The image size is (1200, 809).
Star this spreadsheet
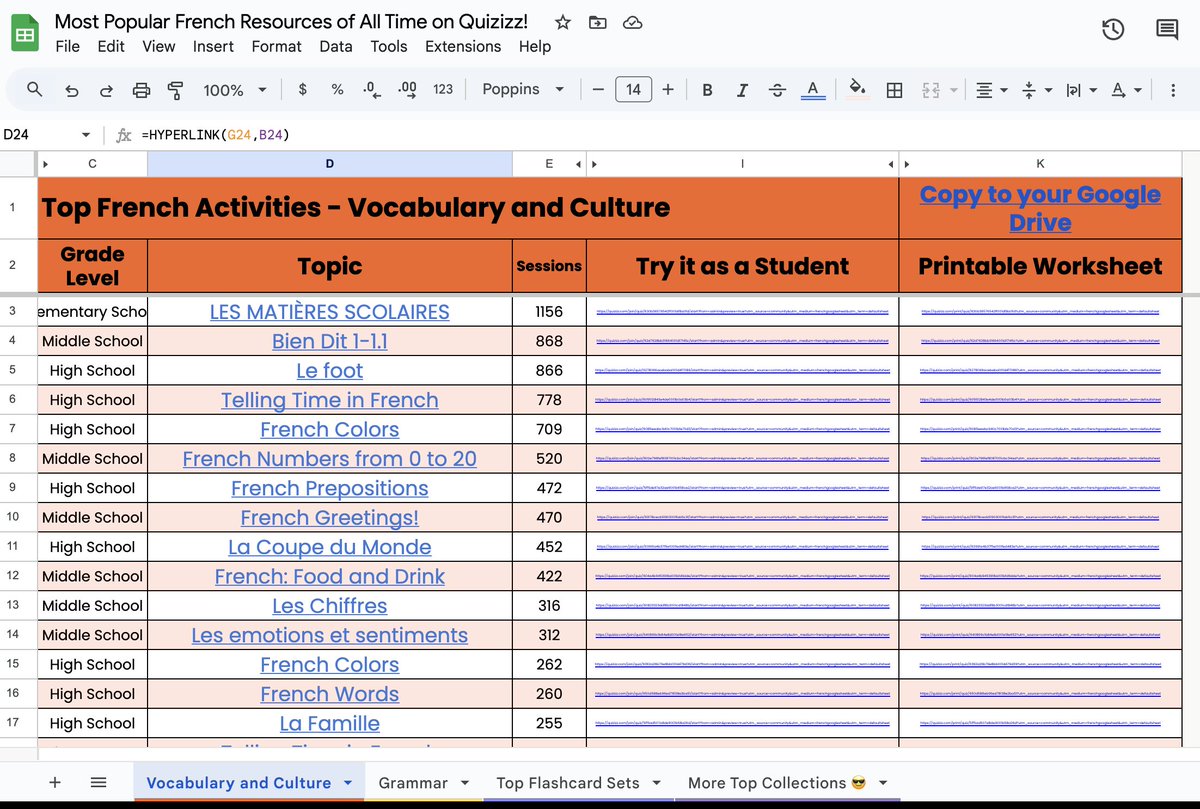[x=563, y=22]
